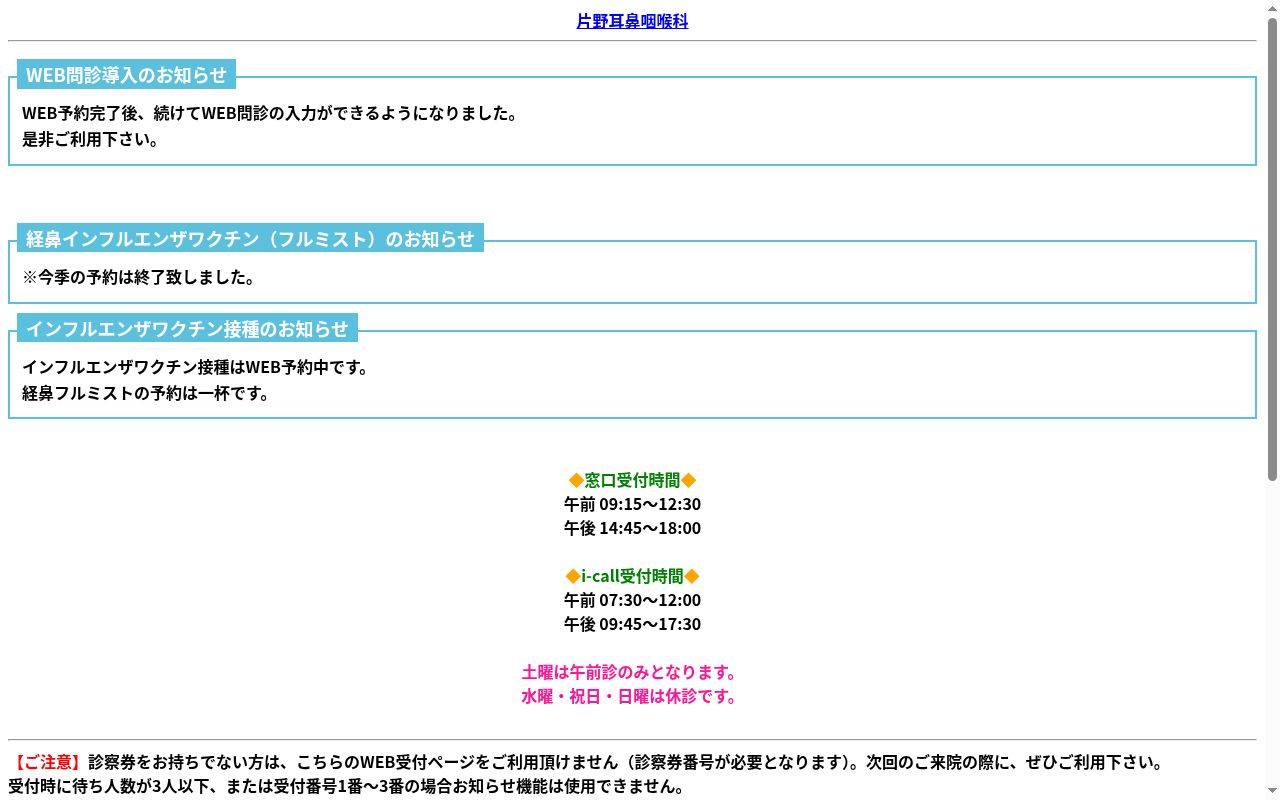
Task: Click the インフルエンザワクチン接種のお知らせ heading
Action: coord(187,329)
